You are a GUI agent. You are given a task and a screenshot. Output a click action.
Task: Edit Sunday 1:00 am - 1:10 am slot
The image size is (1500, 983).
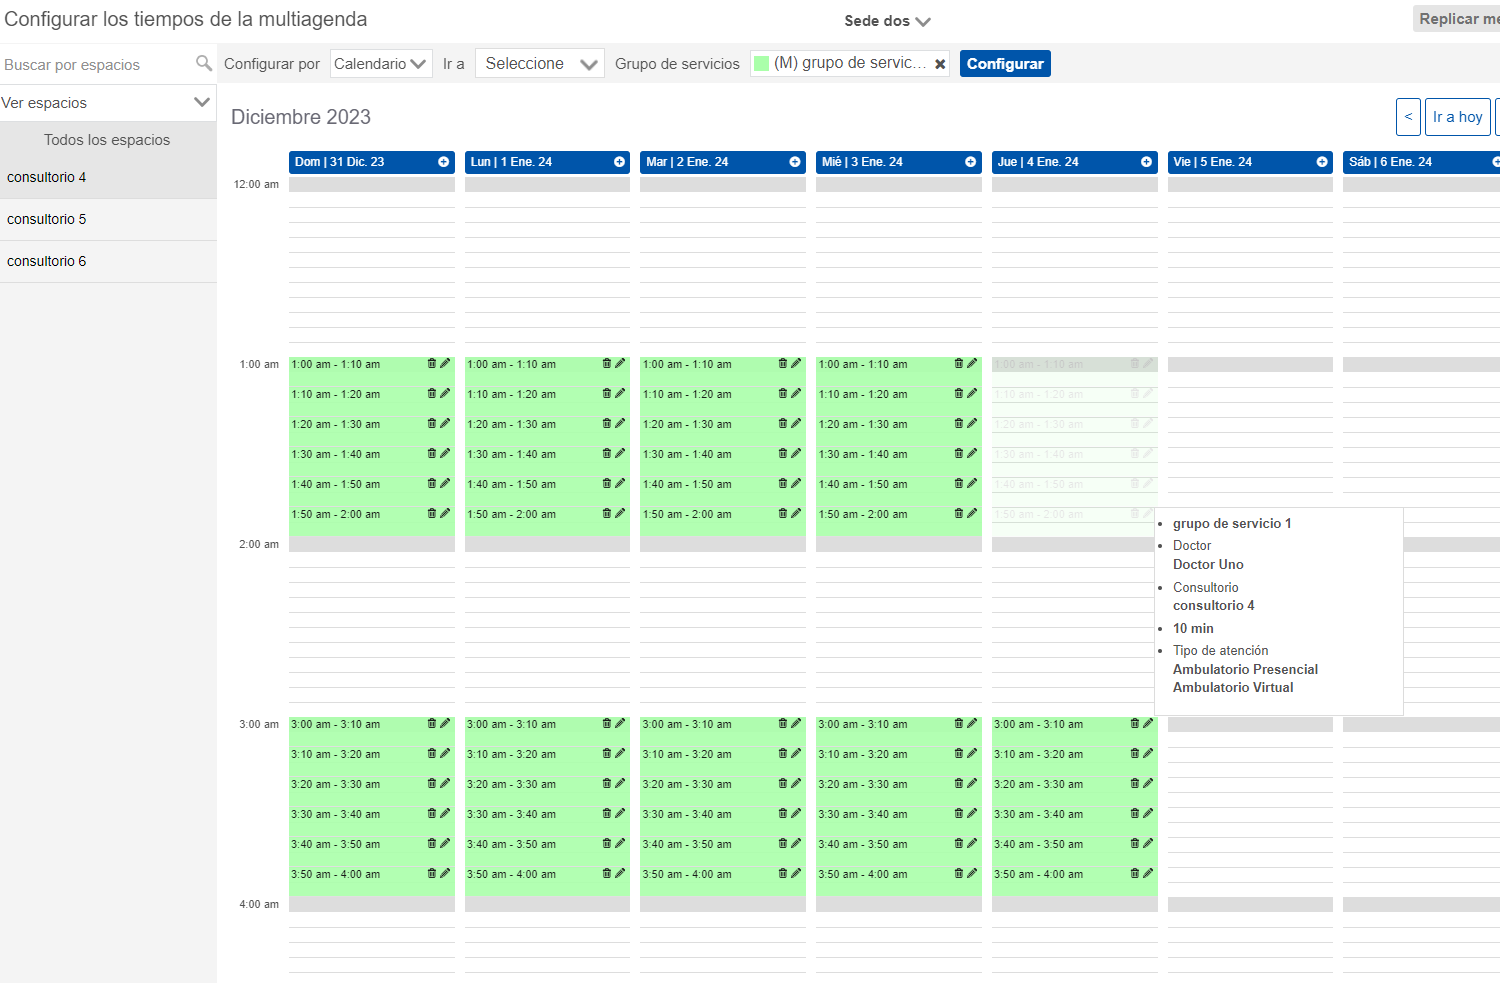tap(445, 364)
